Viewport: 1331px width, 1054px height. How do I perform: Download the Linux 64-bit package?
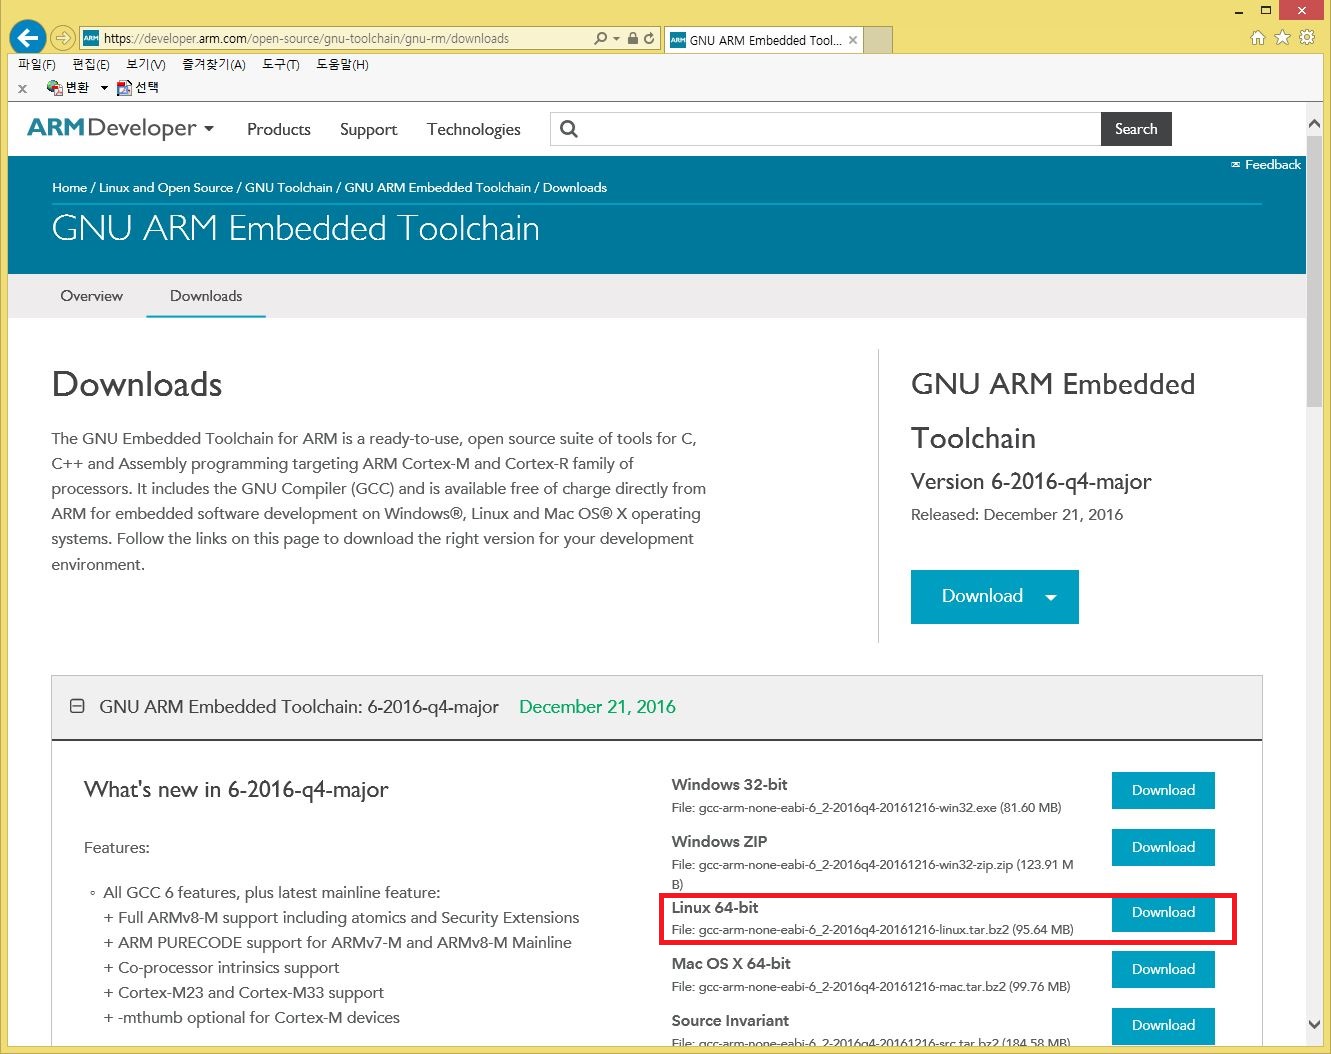coord(1163,912)
